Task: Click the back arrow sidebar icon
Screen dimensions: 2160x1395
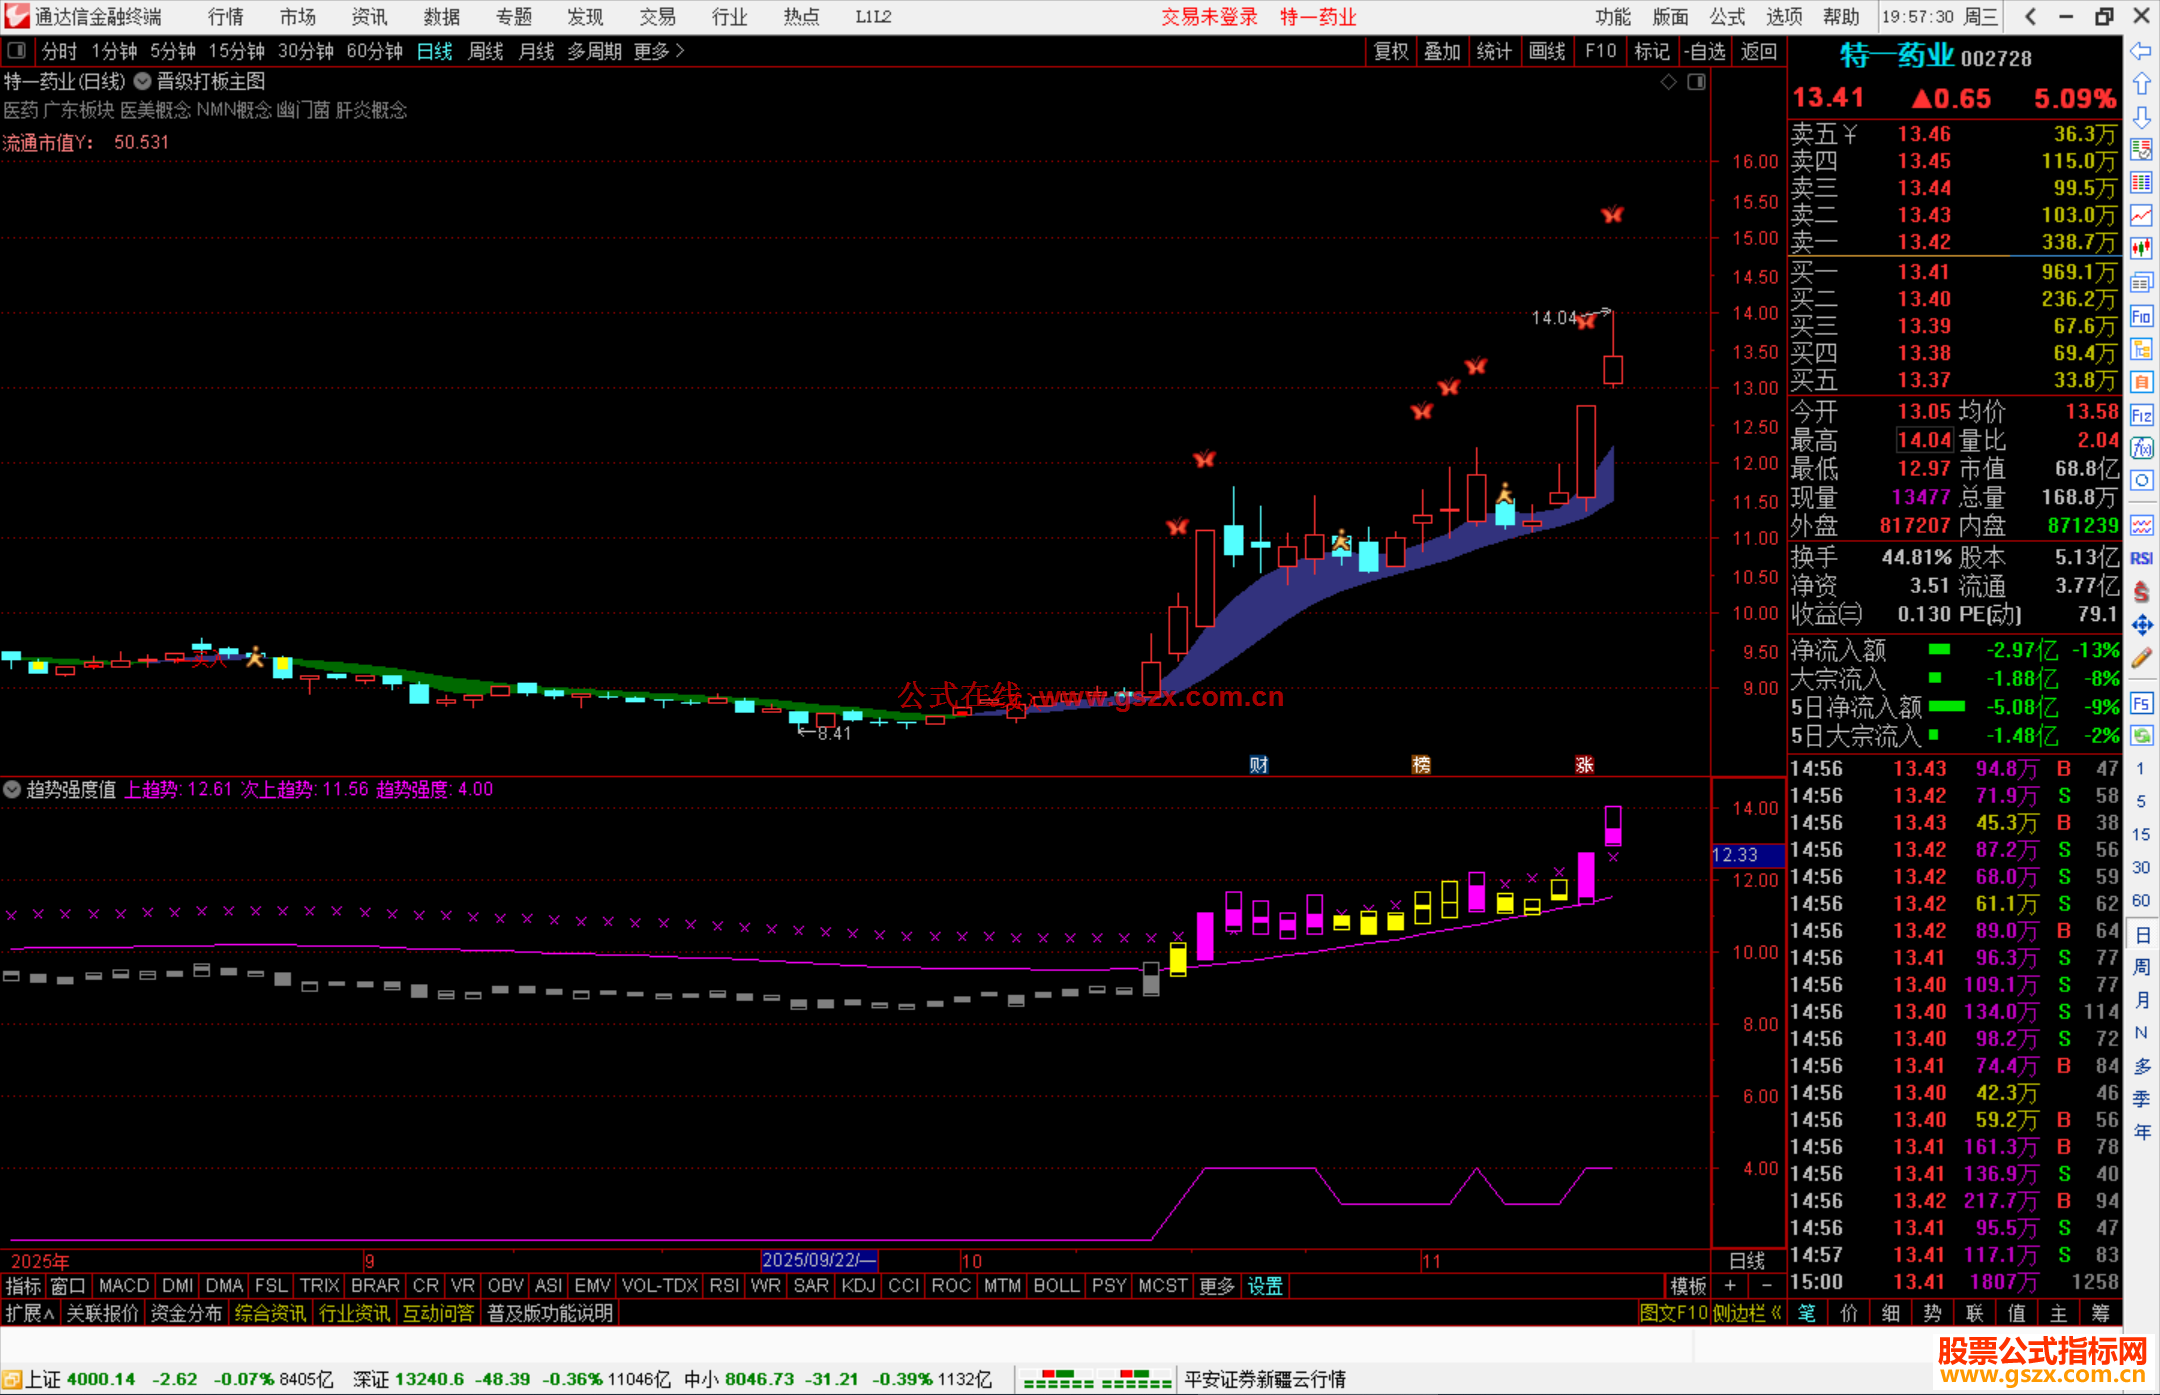Action: point(2141,51)
